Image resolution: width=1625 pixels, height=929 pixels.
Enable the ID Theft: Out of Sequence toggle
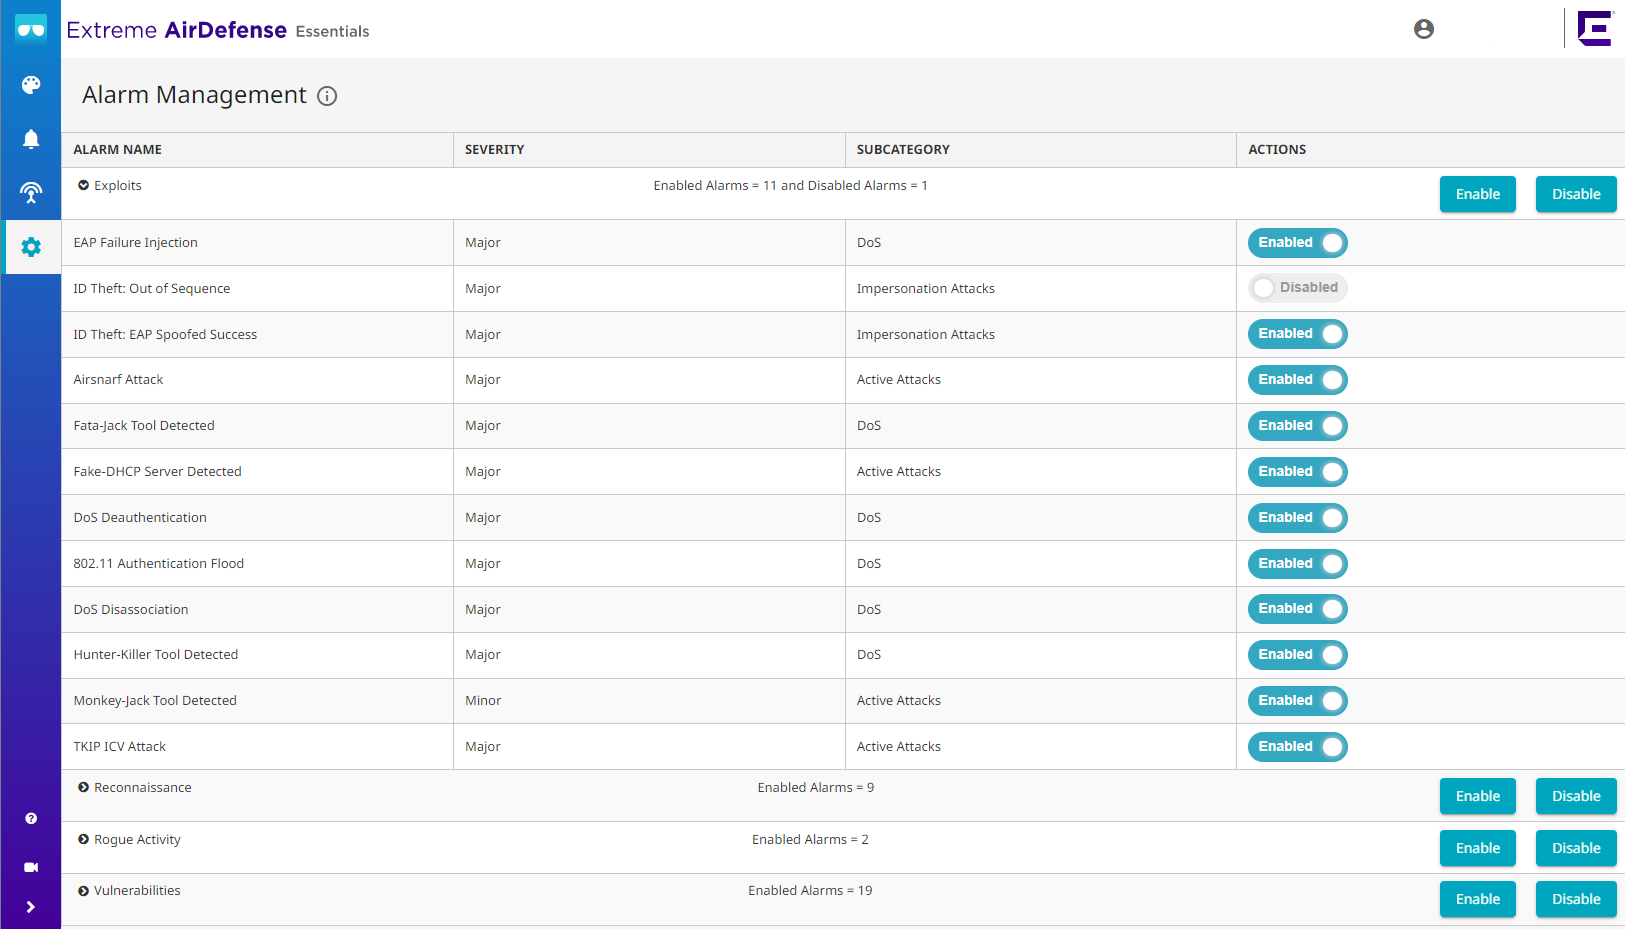(x=1297, y=288)
